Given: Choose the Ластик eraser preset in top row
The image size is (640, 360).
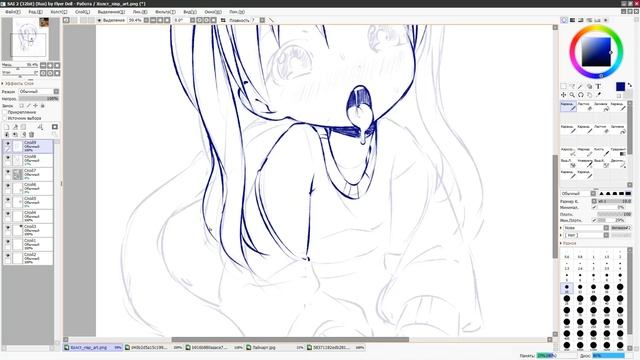Looking at the screenshot, I should pos(585,107).
